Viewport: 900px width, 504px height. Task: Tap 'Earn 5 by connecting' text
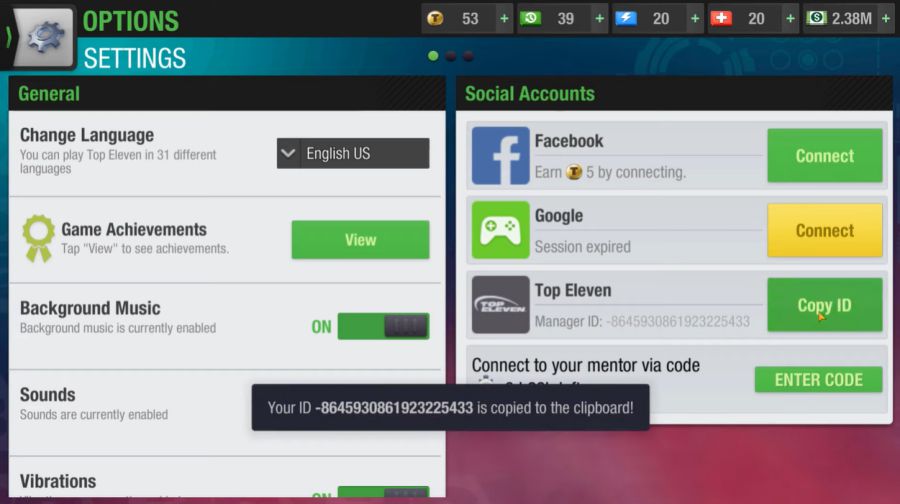coord(610,172)
